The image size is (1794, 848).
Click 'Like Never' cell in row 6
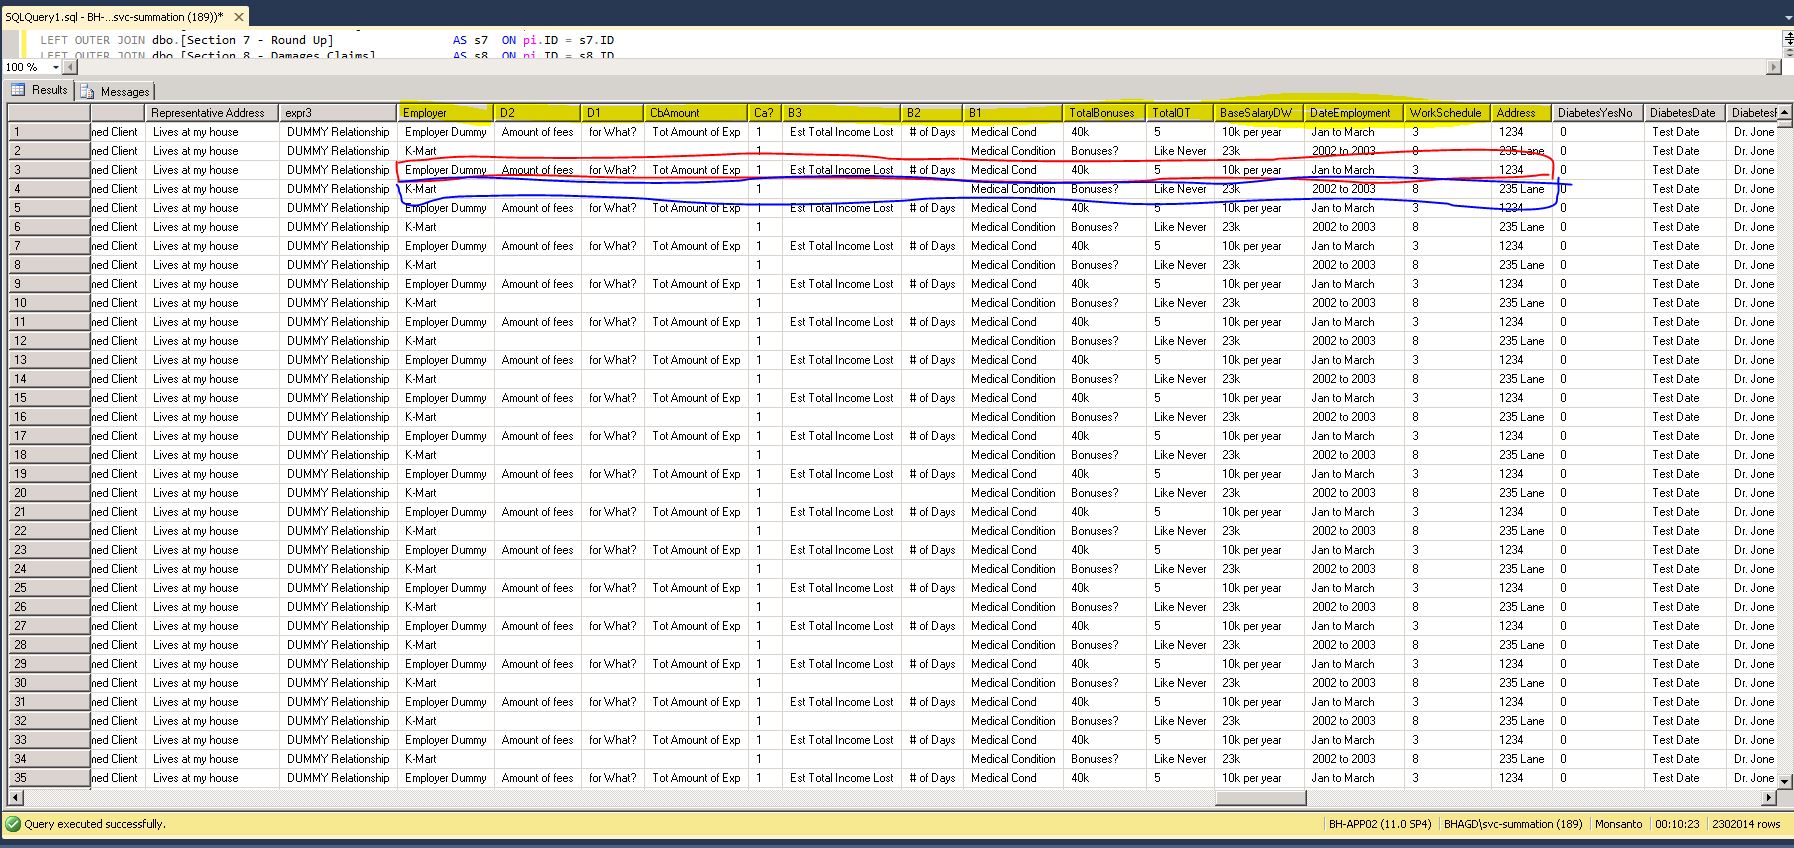pyautogui.click(x=1179, y=227)
